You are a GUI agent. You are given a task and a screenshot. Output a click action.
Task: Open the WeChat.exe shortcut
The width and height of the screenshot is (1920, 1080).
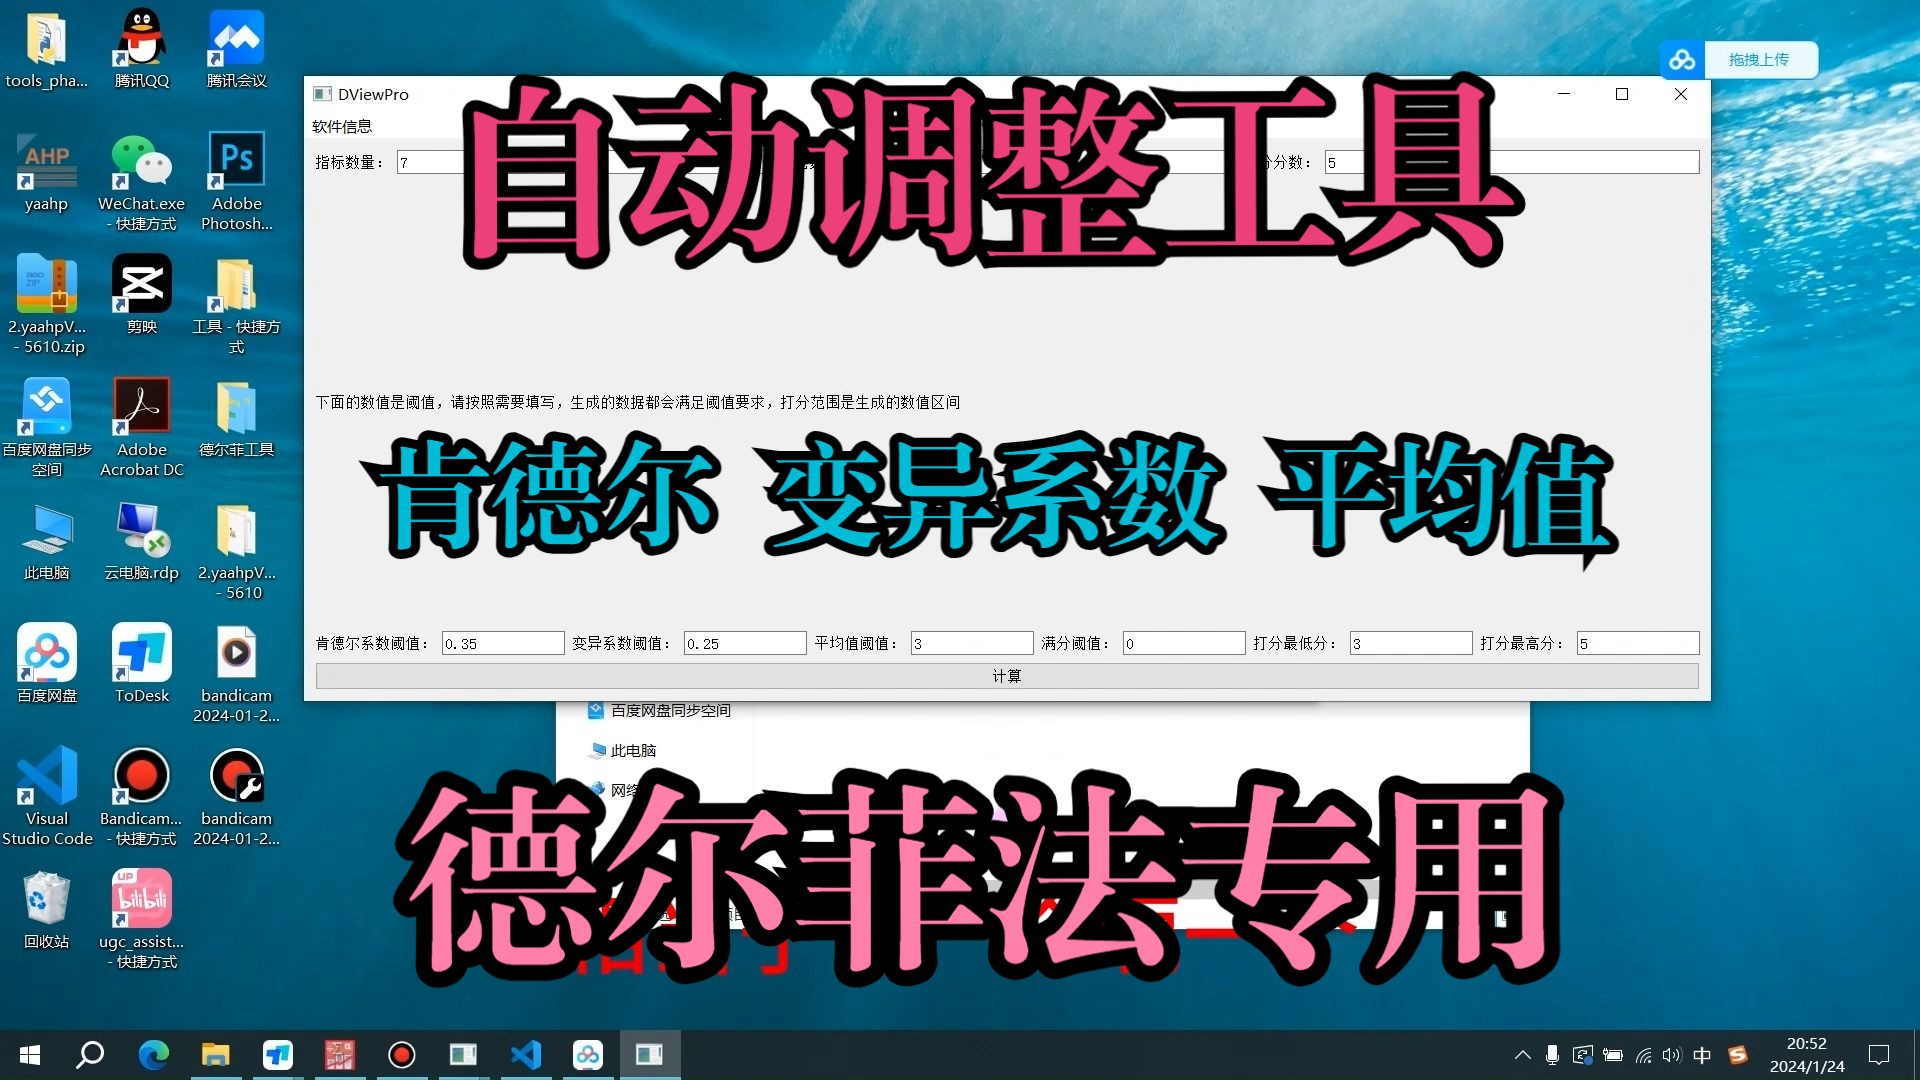coord(141,160)
